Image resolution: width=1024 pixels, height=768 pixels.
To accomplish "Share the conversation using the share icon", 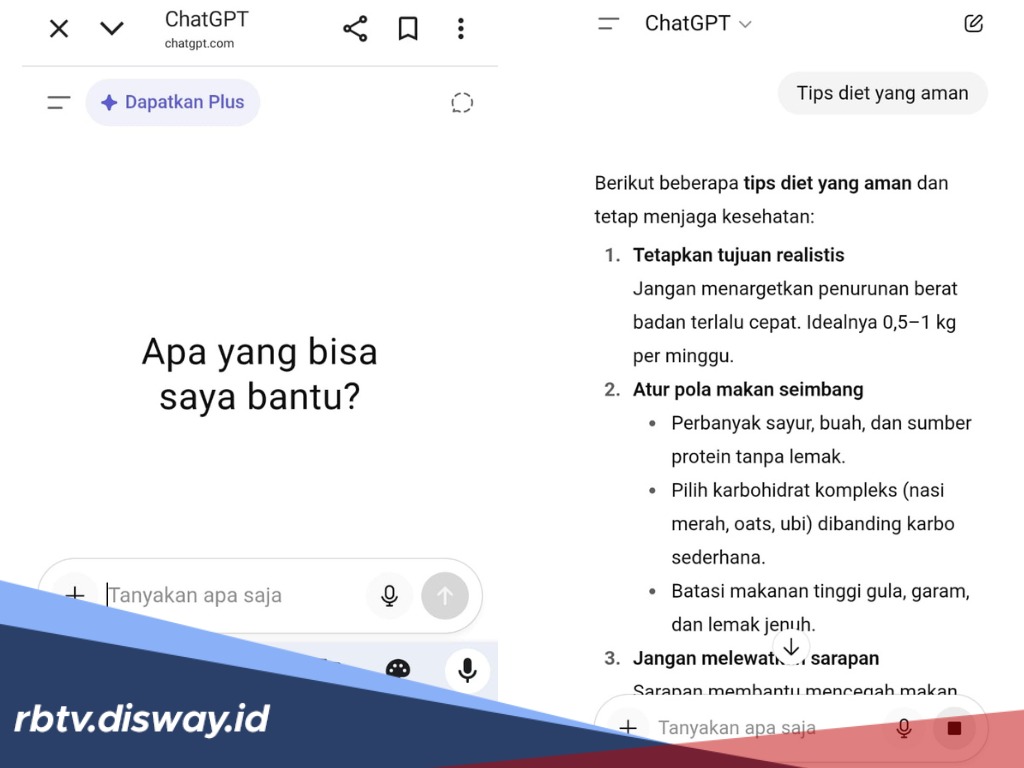I will click(x=355, y=28).
